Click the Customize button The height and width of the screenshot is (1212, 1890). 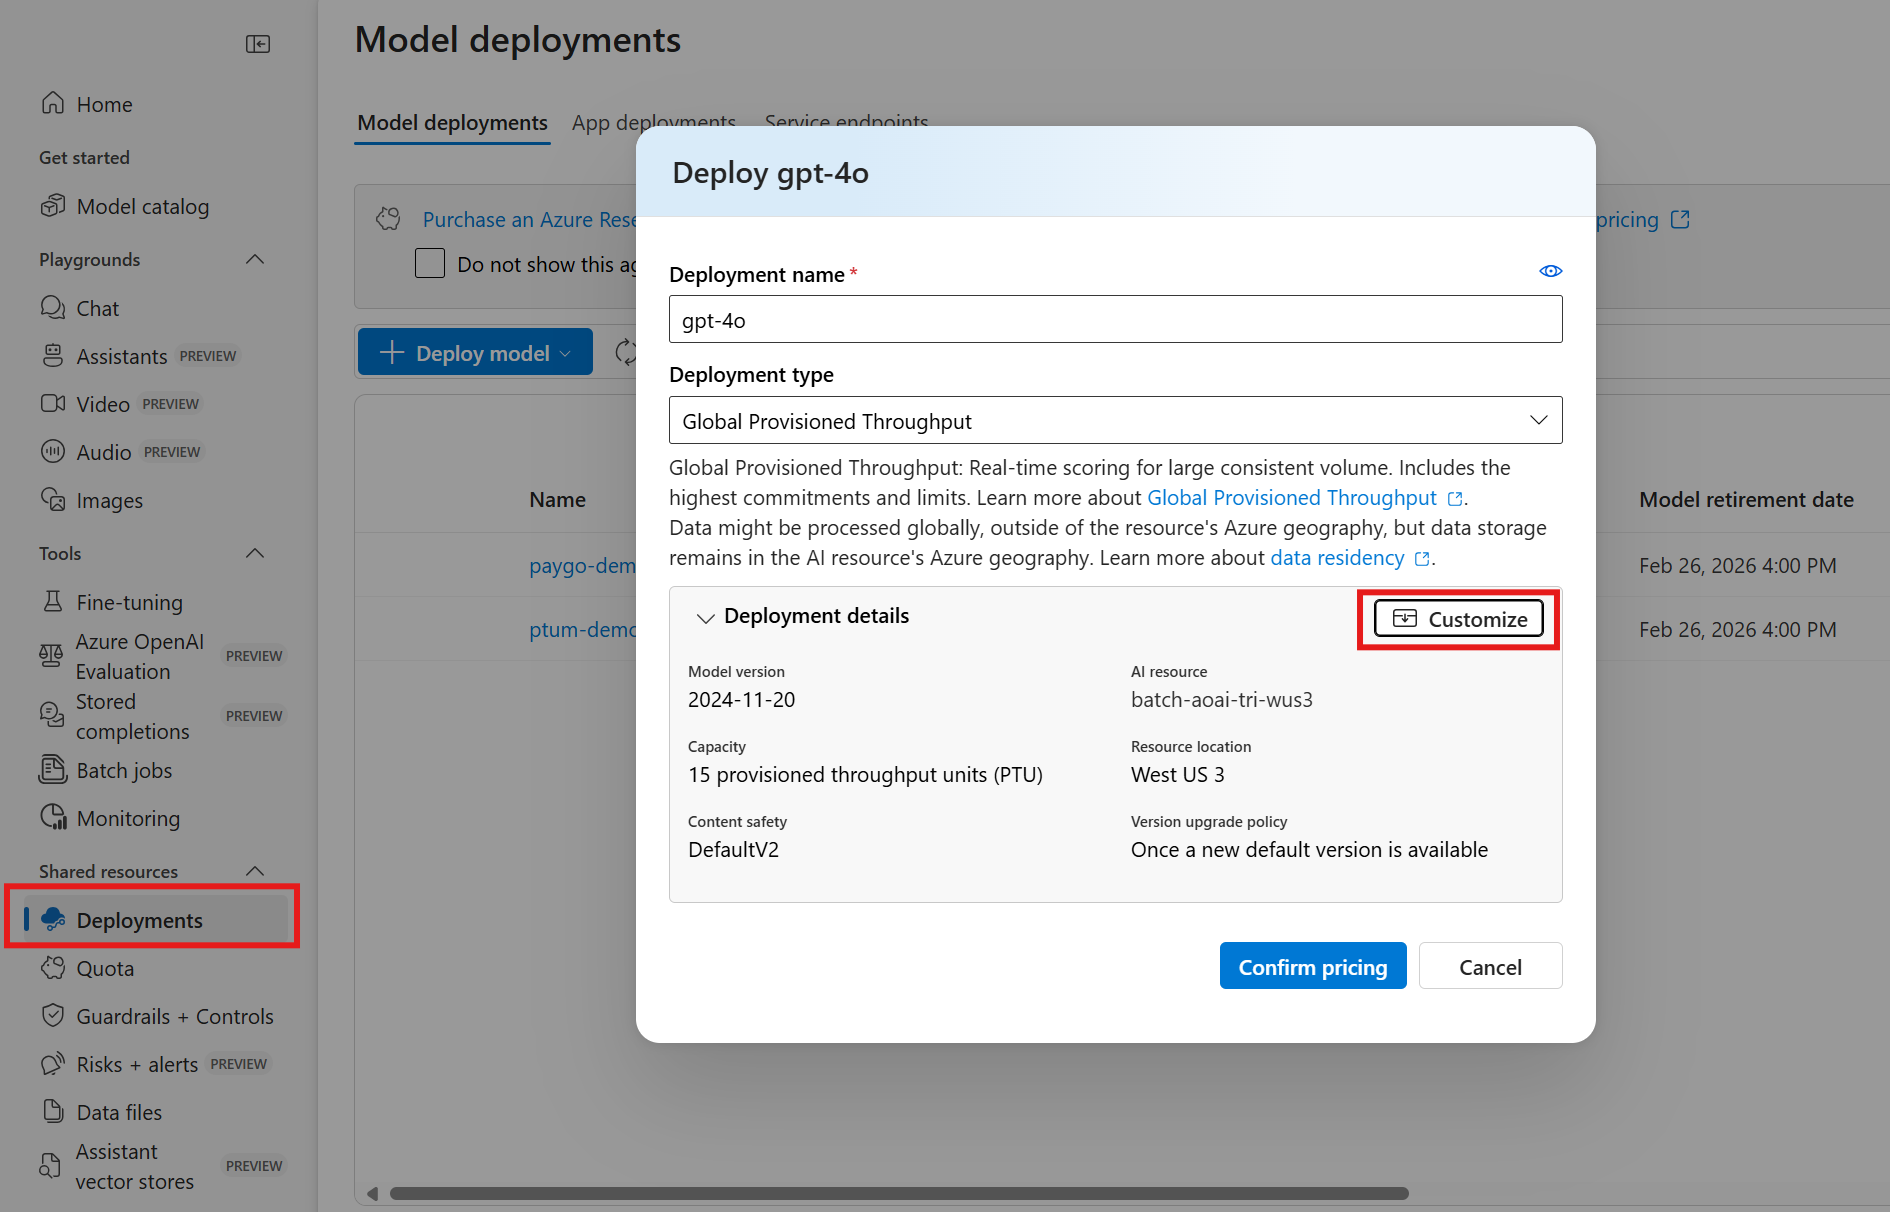point(1459,619)
